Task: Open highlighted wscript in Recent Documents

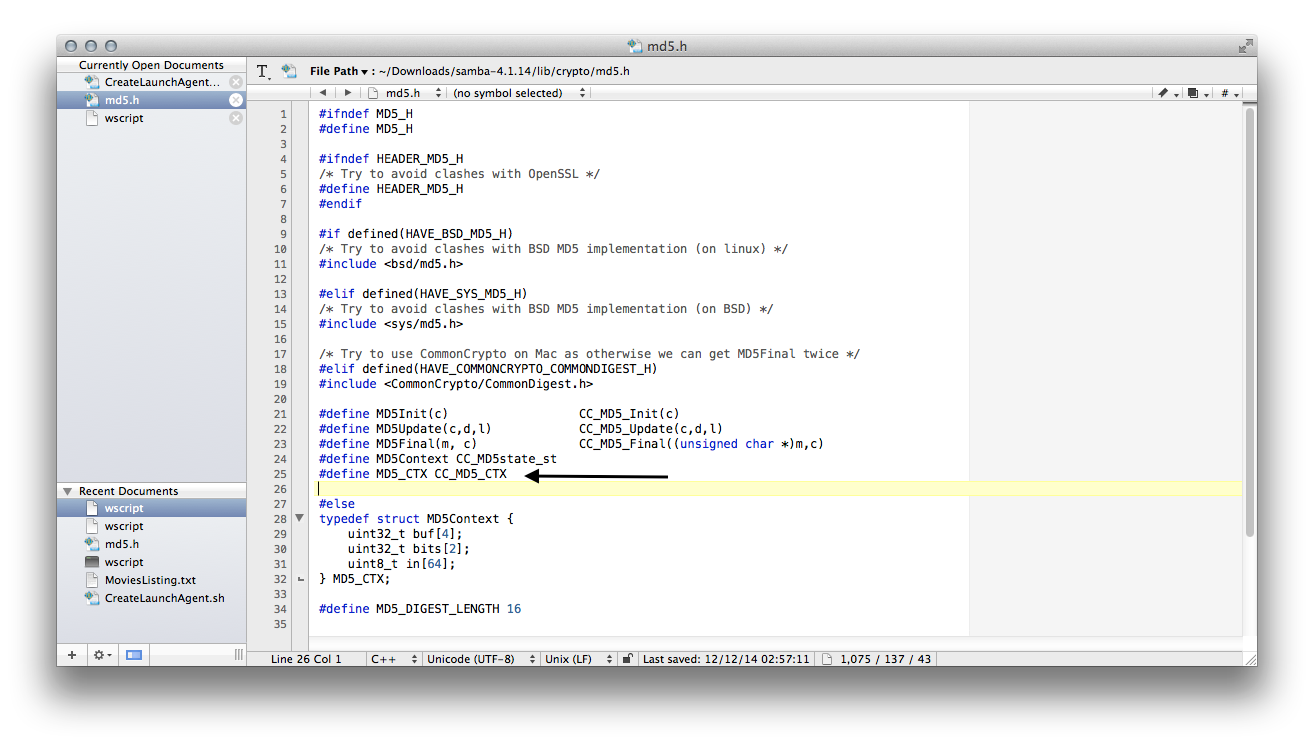Action: 151,508
